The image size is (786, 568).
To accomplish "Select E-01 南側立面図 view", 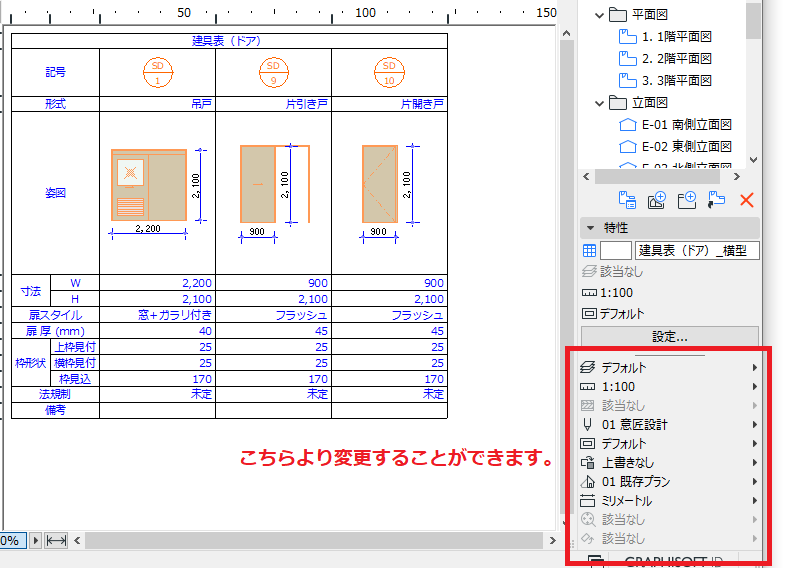I will [x=675, y=125].
